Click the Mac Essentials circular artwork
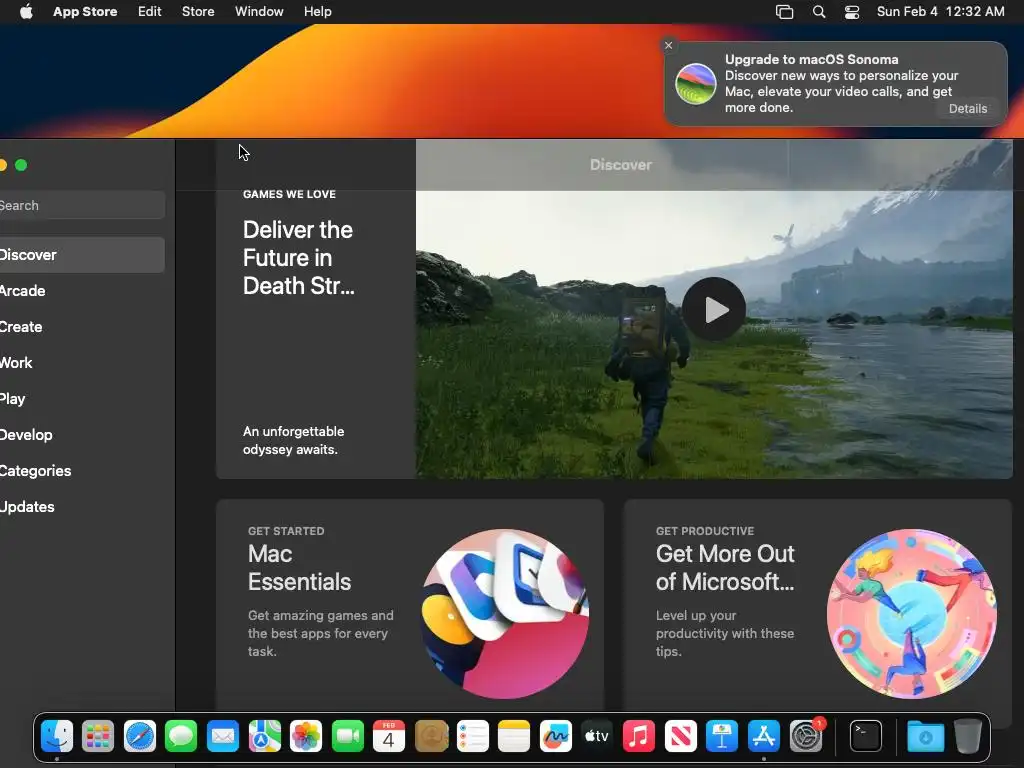Image resolution: width=1024 pixels, height=768 pixels. point(505,613)
